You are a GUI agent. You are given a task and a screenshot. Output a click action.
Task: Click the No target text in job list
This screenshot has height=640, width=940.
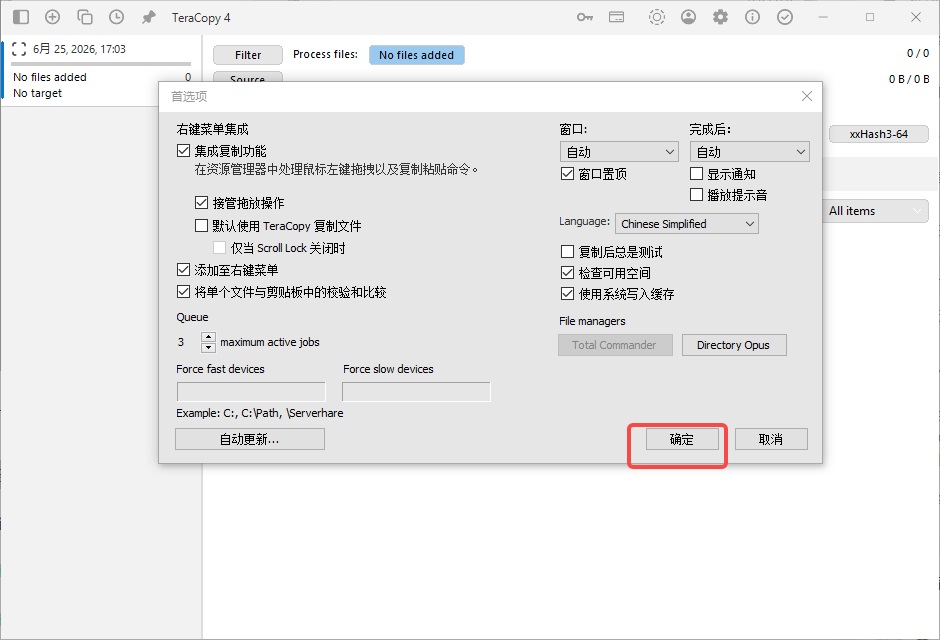click(37, 93)
